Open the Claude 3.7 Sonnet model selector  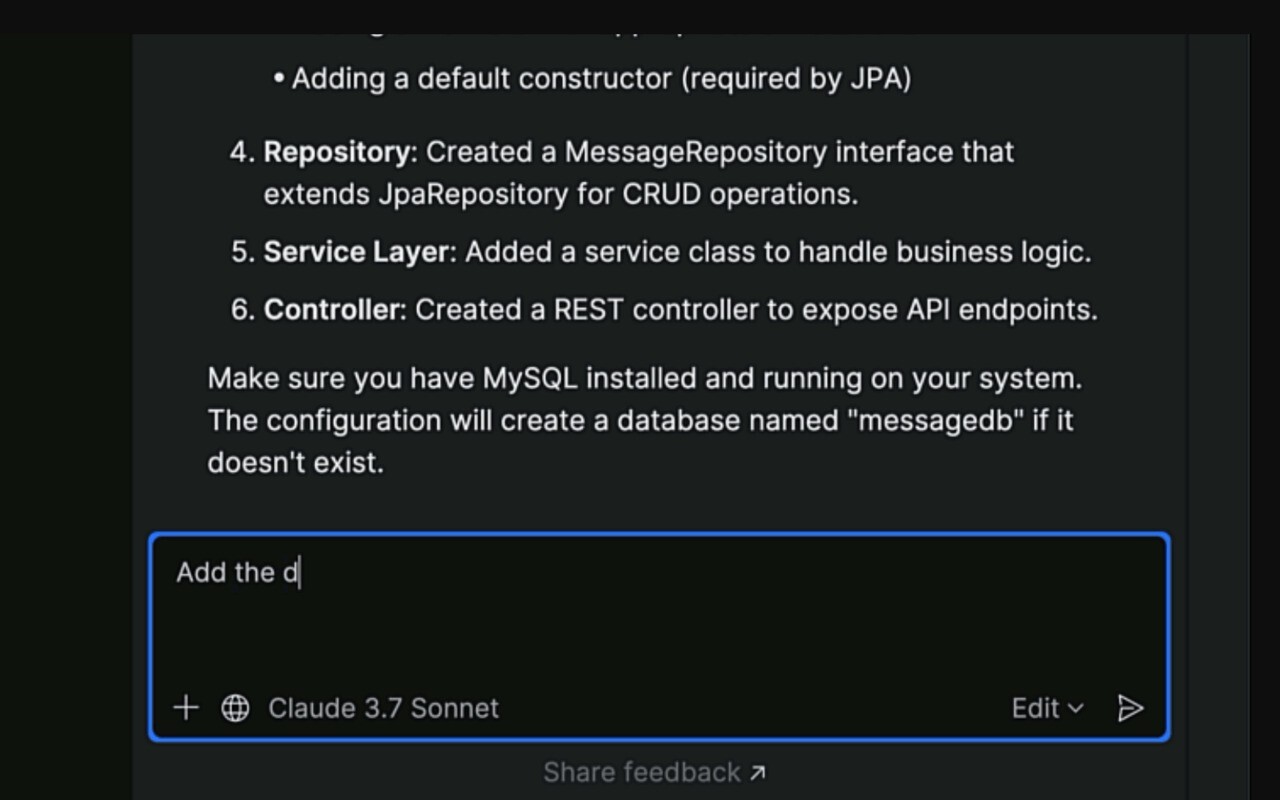pyautogui.click(x=383, y=708)
